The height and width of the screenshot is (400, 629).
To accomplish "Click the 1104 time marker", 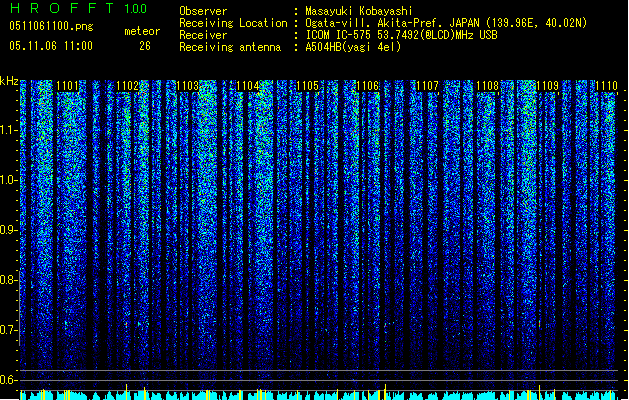I will 248,86.
